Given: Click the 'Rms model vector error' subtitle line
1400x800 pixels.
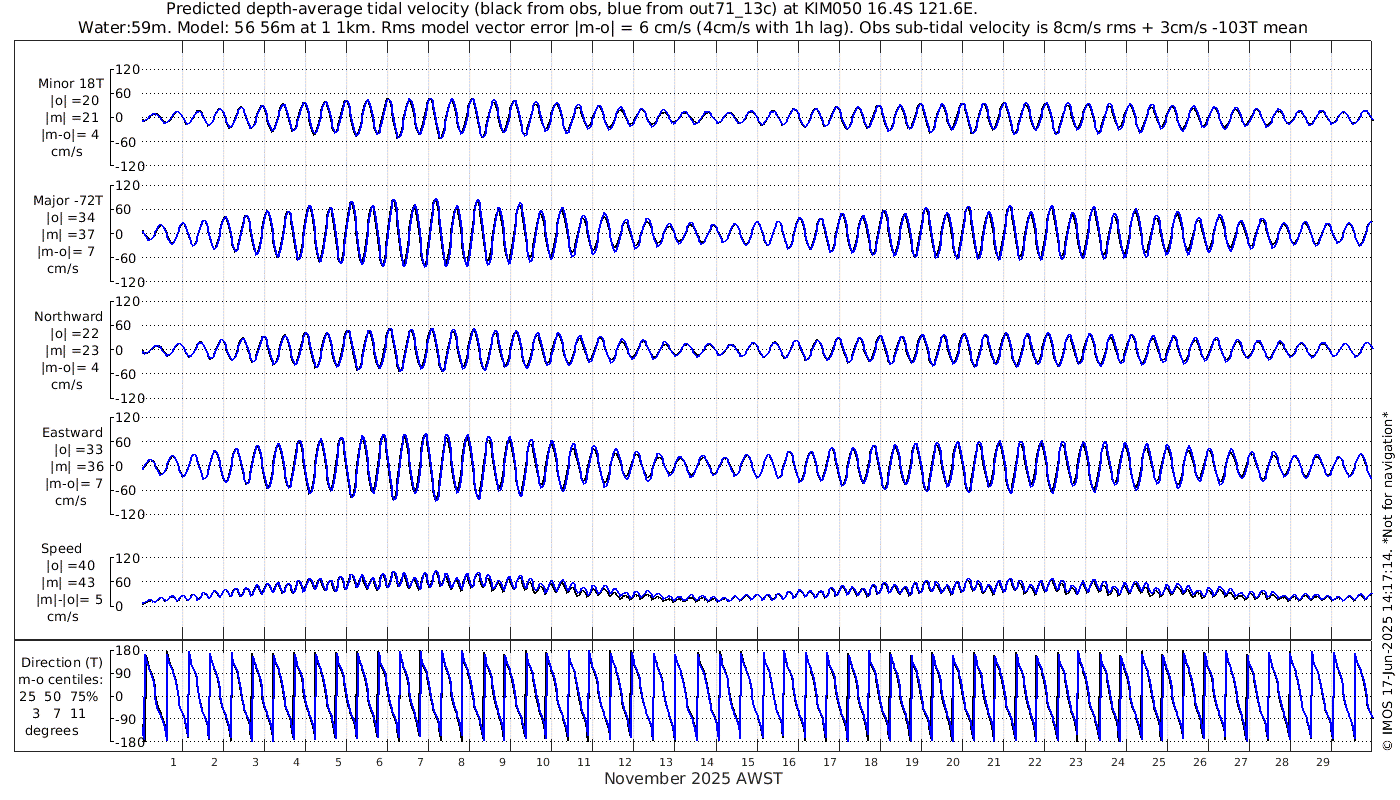Looking at the screenshot, I should coord(692,27).
